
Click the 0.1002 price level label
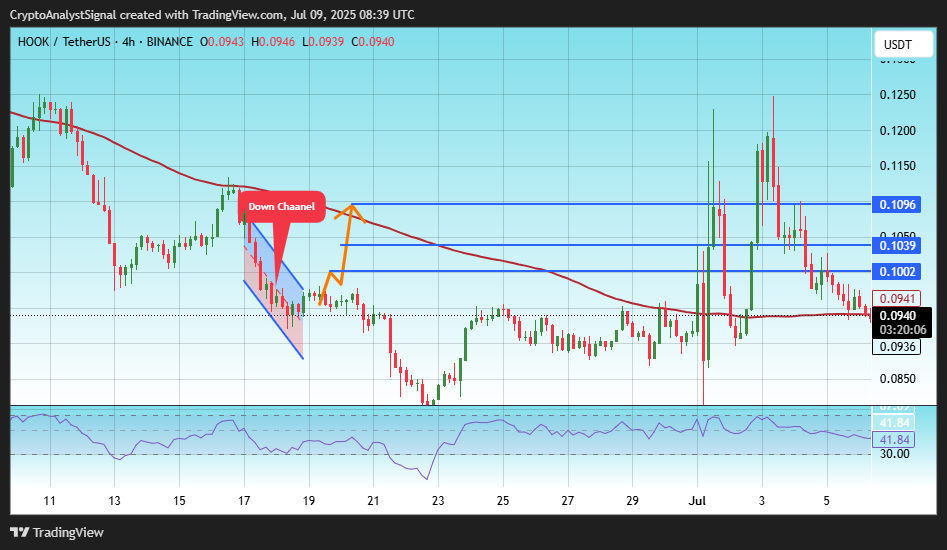(x=897, y=272)
